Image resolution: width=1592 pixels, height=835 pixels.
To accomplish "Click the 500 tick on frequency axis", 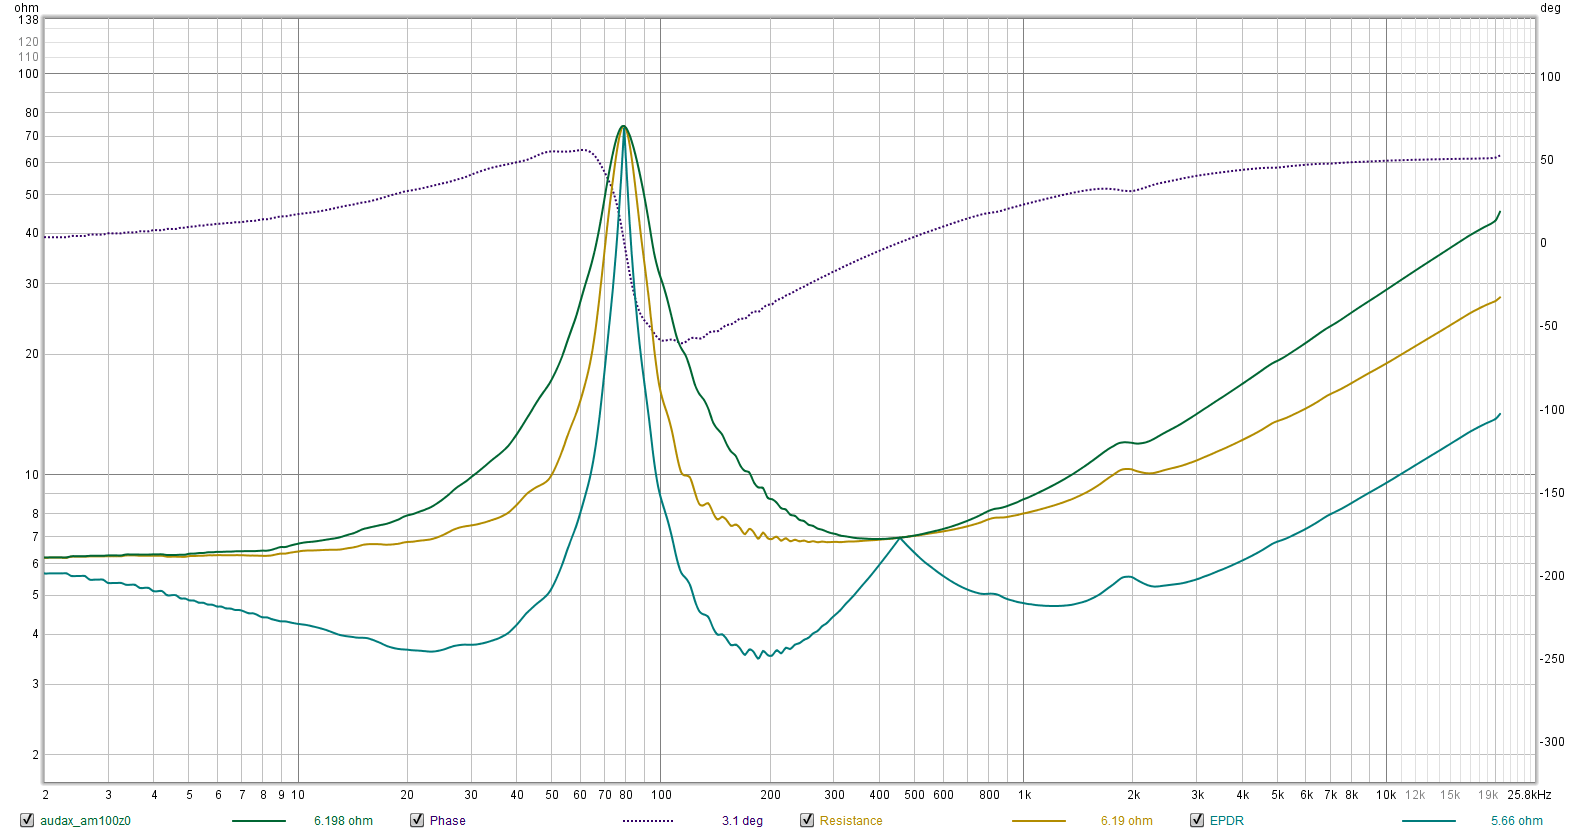I will point(914,795).
